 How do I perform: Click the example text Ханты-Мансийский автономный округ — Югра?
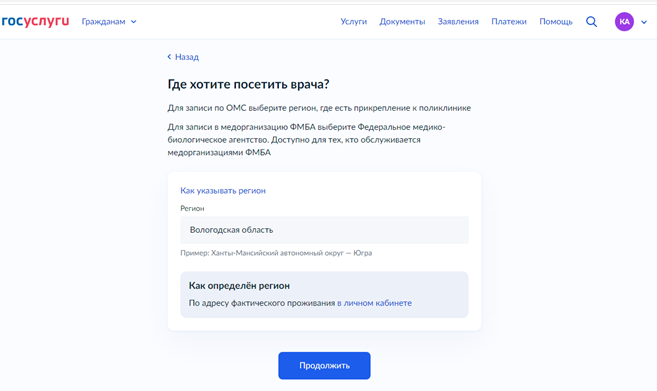(x=291, y=253)
